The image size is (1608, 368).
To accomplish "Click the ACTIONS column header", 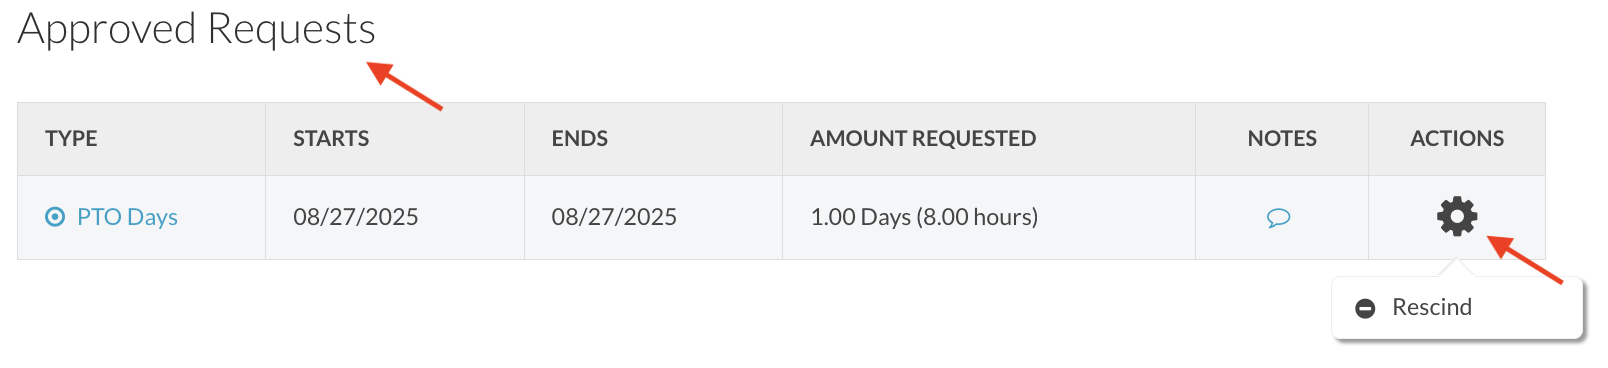I will pyautogui.click(x=1457, y=139).
